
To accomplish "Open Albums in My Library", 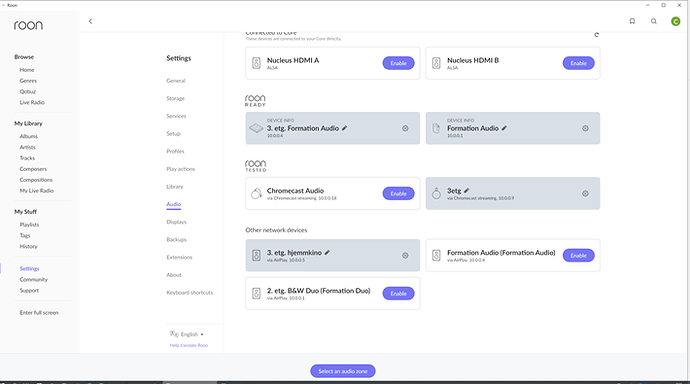I will point(29,136).
